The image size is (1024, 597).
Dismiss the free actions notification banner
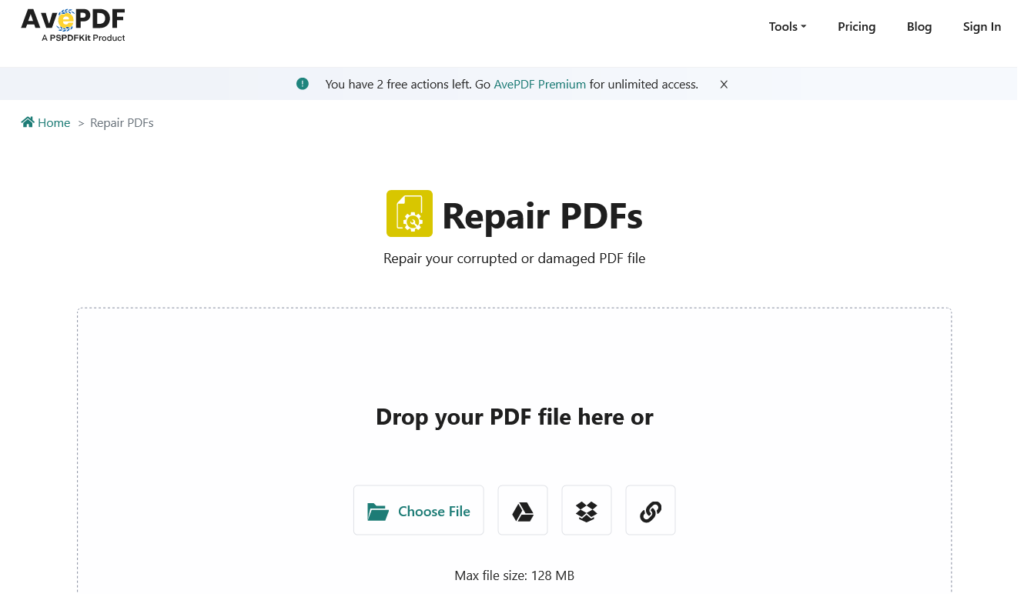click(723, 84)
